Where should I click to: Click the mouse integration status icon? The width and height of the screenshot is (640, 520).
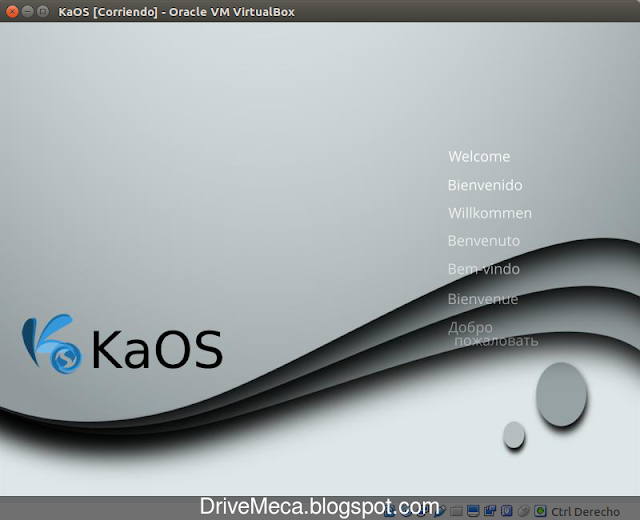[523, 511]
